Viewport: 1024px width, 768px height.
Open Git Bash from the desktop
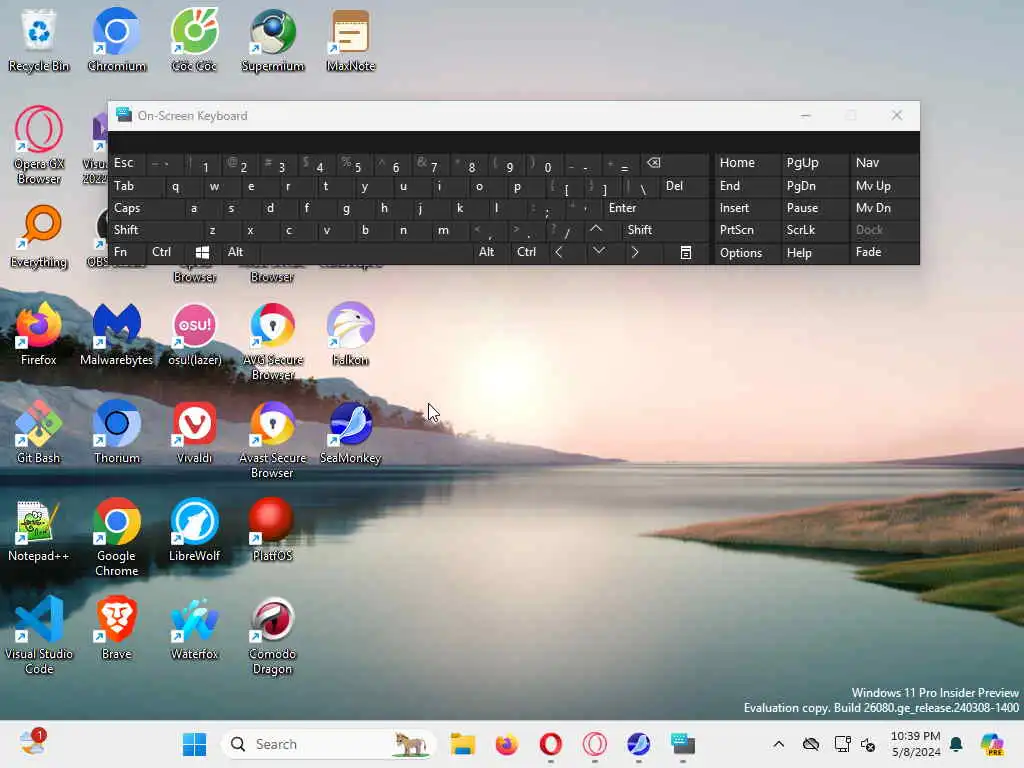coord(39,432)
